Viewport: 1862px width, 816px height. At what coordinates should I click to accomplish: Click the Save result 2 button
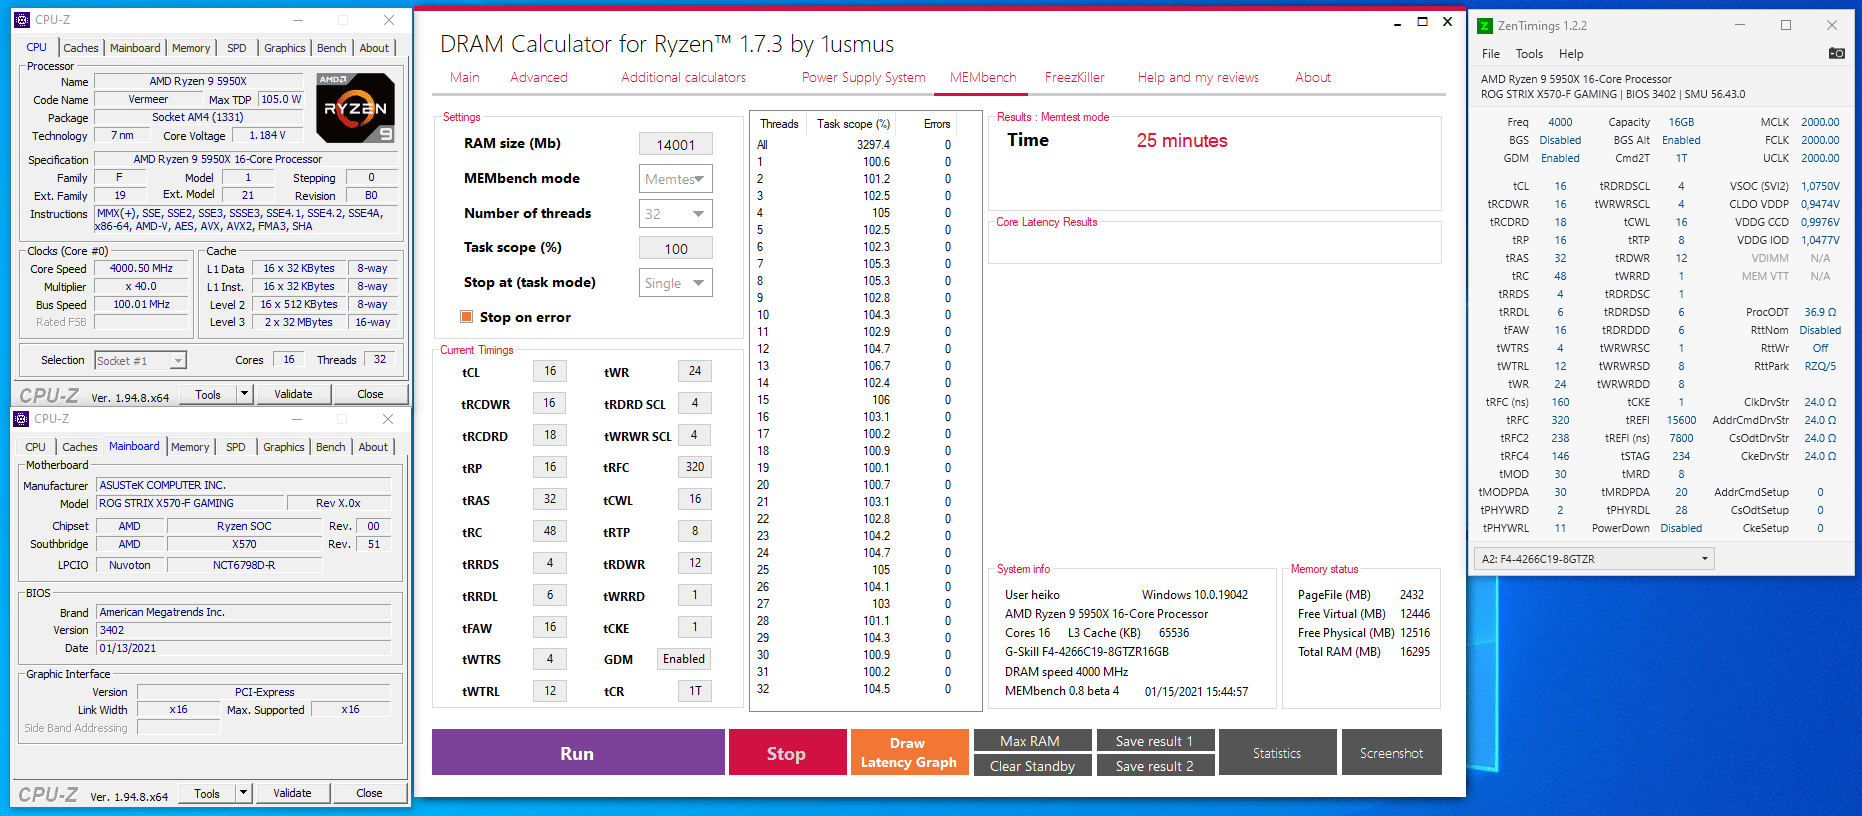(x=1155, y=766)
